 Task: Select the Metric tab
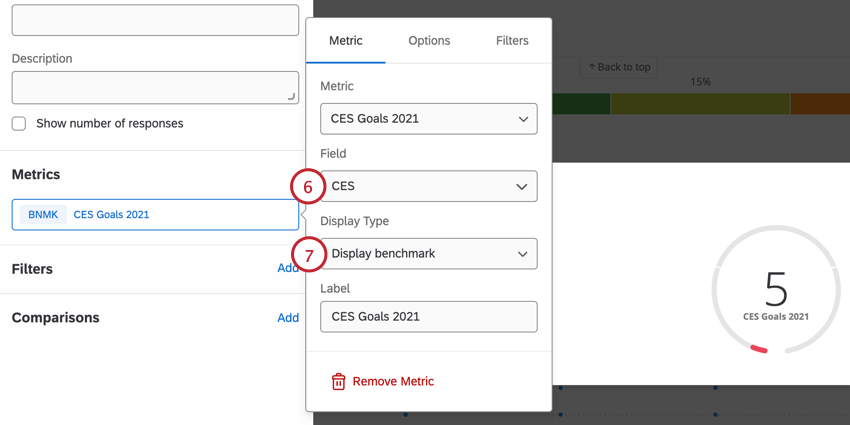point(346,41)
